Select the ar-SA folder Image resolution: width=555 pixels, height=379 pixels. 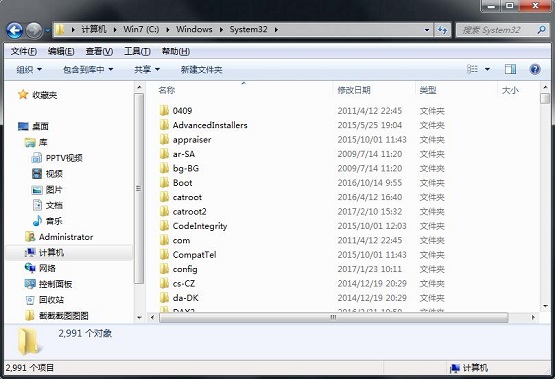(184, 154)
